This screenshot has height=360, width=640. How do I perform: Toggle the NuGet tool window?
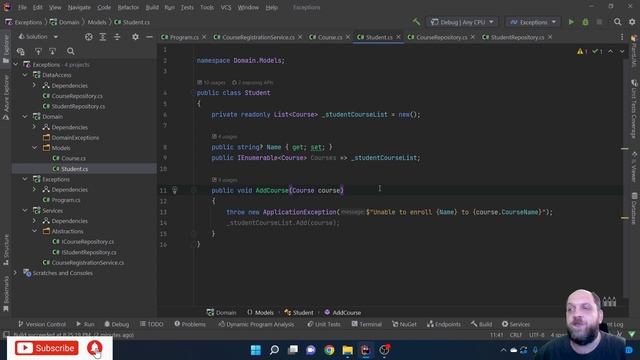(404, 324)
